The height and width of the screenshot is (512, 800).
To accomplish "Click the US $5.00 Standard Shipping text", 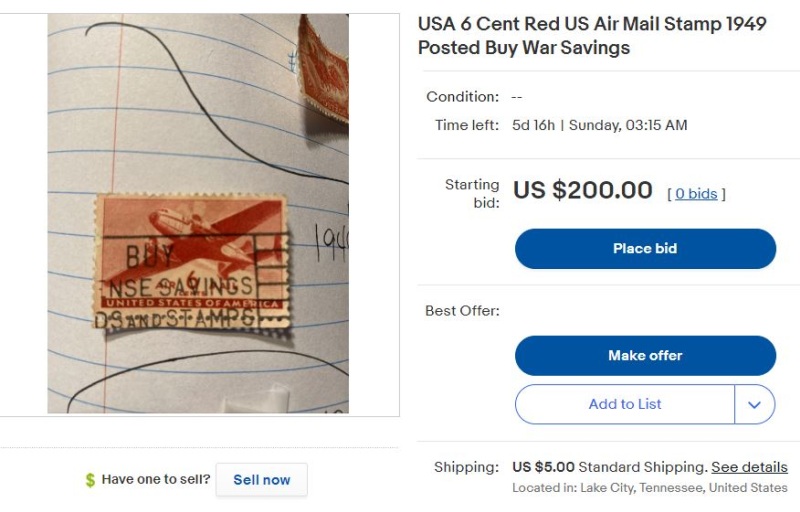I will (x=609, y=467).
